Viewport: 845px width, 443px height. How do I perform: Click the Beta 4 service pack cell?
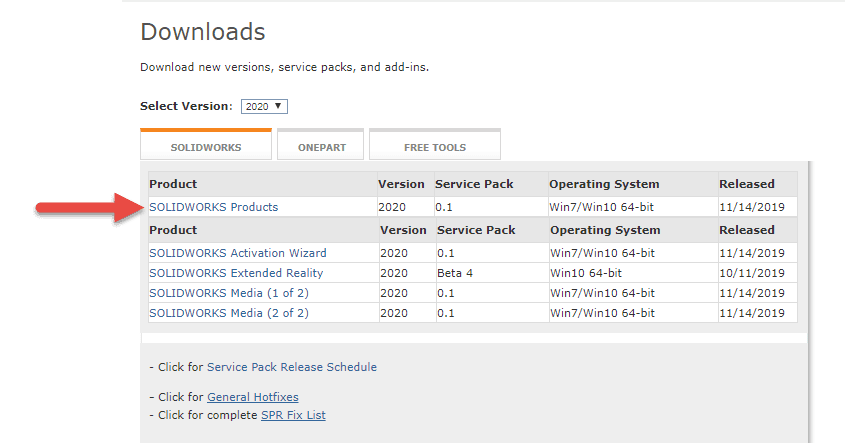tap(455, 273)
